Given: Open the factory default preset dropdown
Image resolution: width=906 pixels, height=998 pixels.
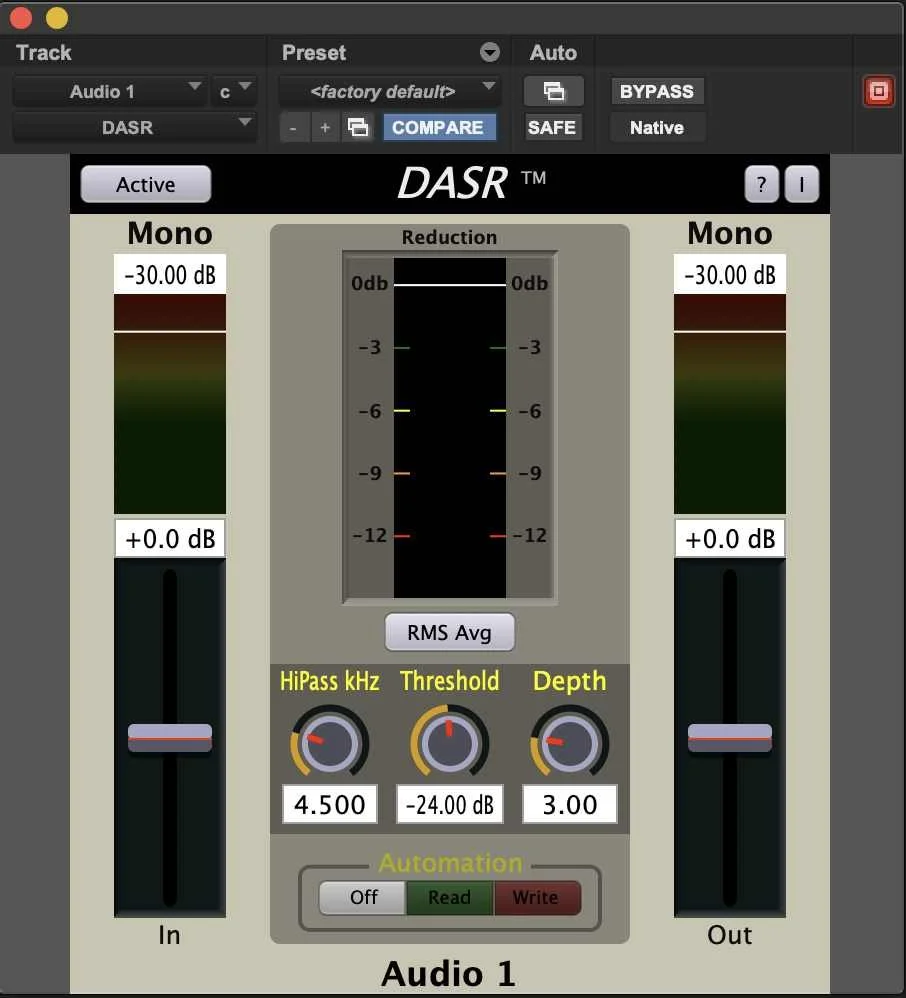Looking at the screenshot, I should [x=389, y=91].
